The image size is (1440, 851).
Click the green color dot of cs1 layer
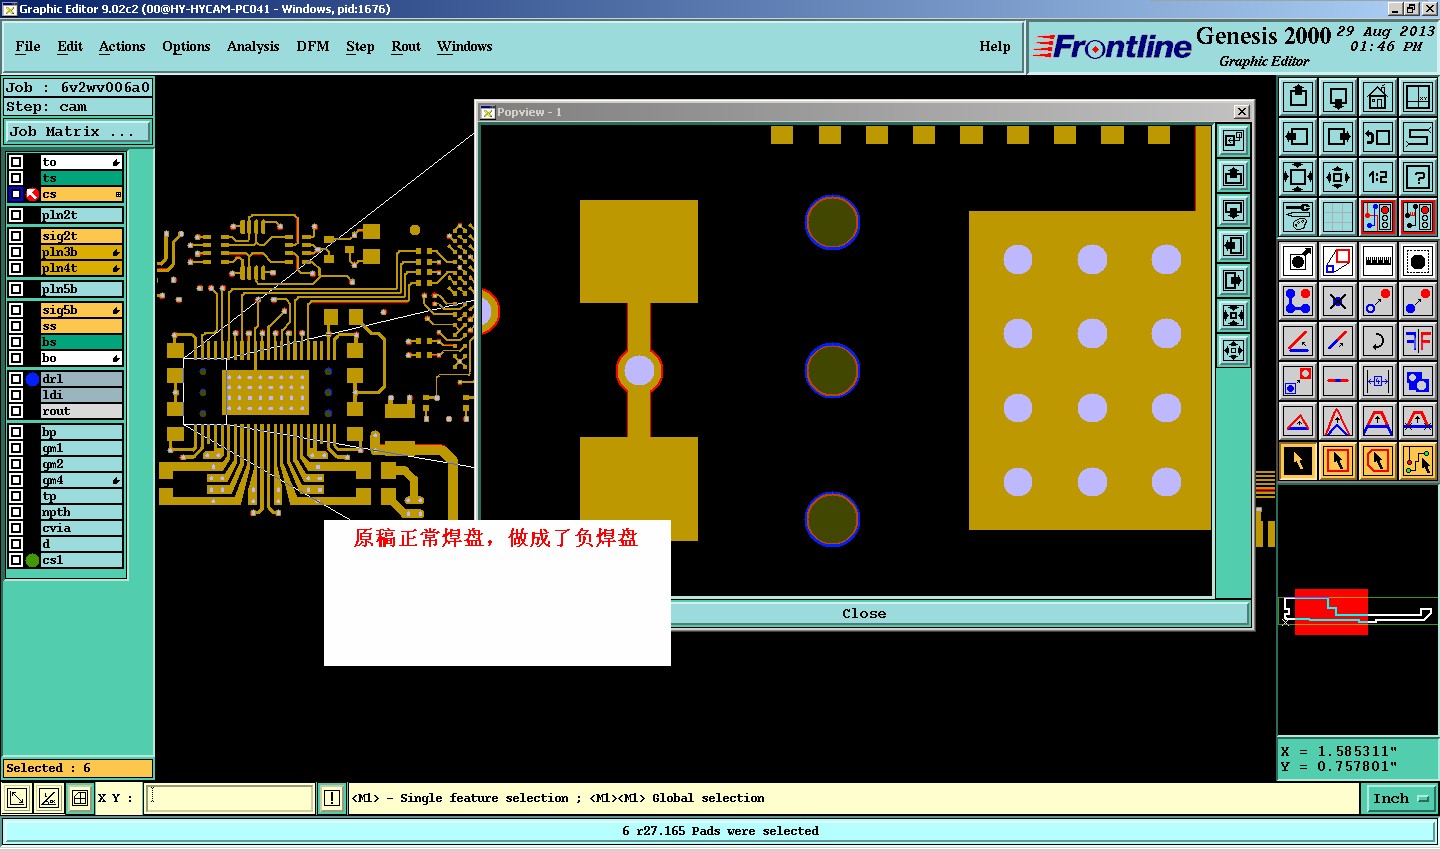click(x=32, y=560)
